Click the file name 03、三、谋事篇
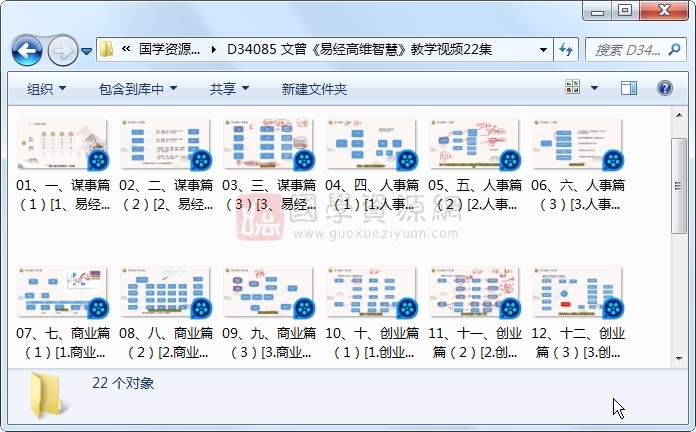This screenshot has width=696, height=432. [x=269, y=194]
